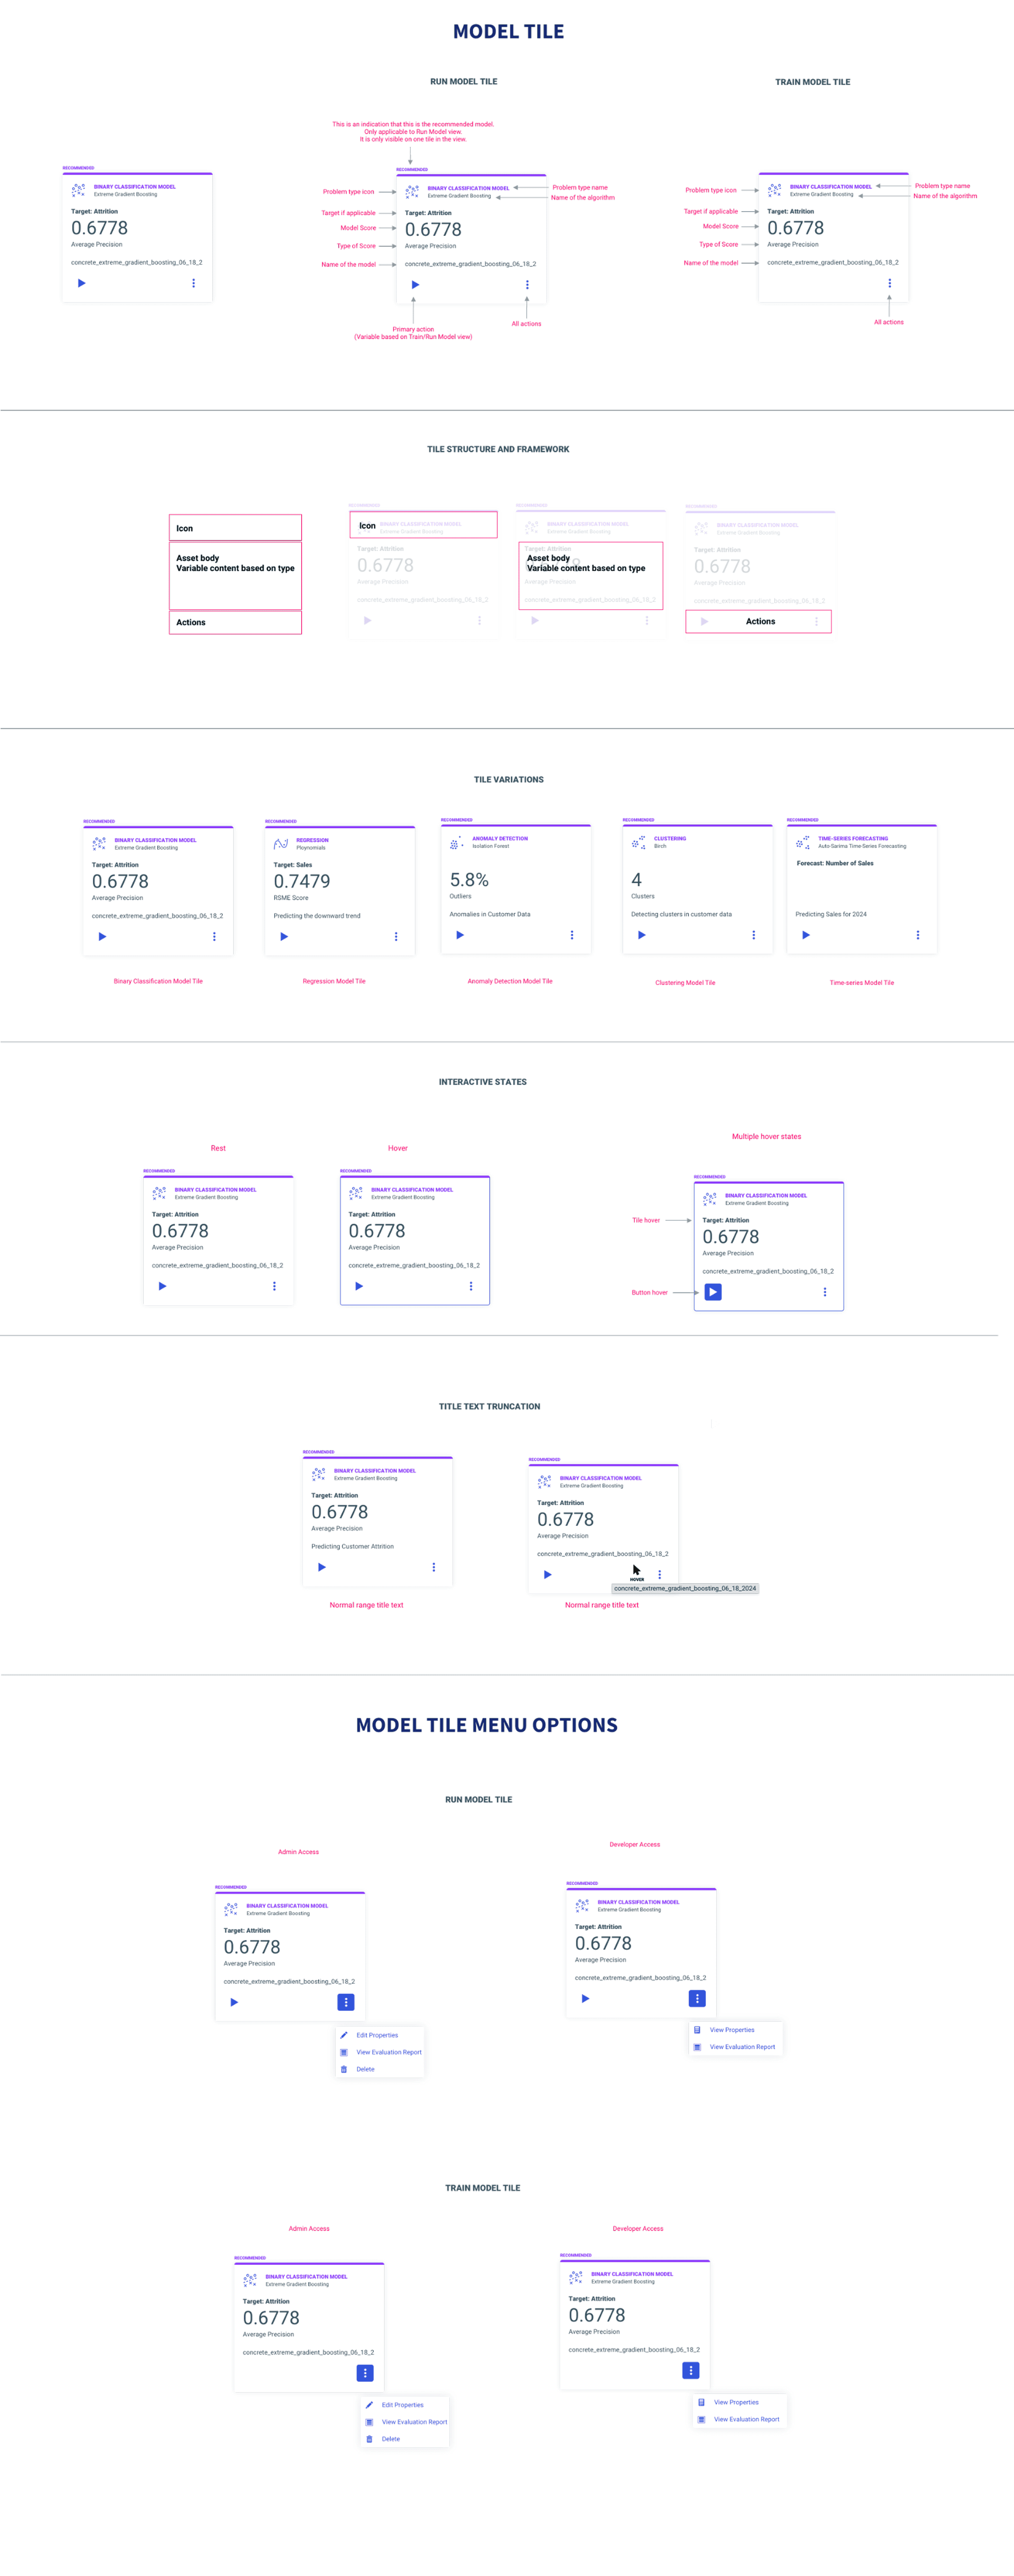1014x2576 pixels.
Task: Click the play icon on the Regression tile
Action: (x=284, y=937)
